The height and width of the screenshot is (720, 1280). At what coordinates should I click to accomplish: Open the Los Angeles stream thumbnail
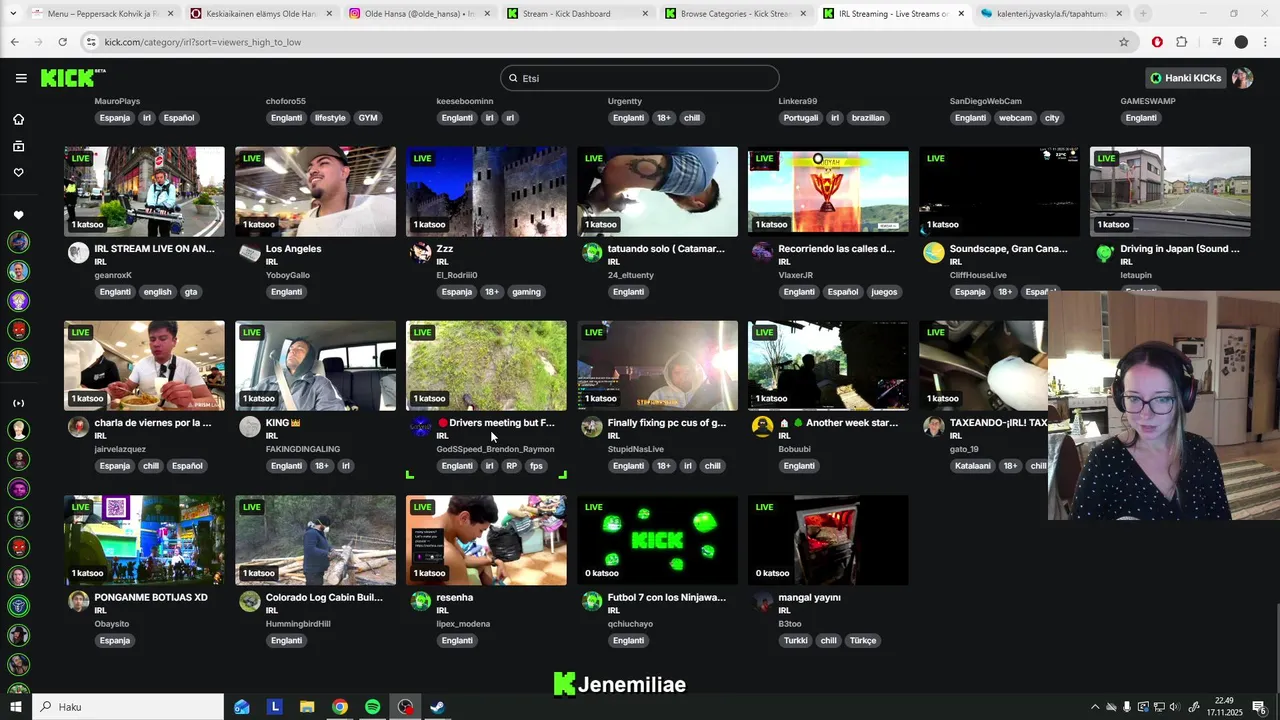[316, 192]
